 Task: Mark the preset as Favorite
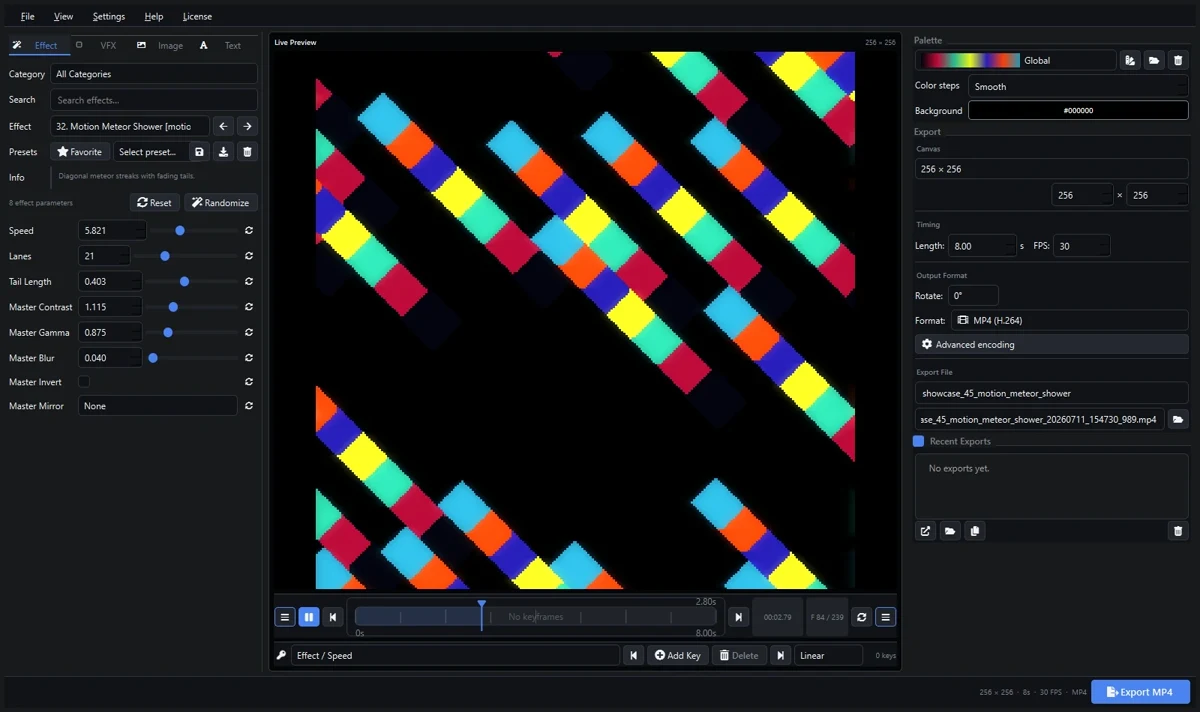(80, 152)
